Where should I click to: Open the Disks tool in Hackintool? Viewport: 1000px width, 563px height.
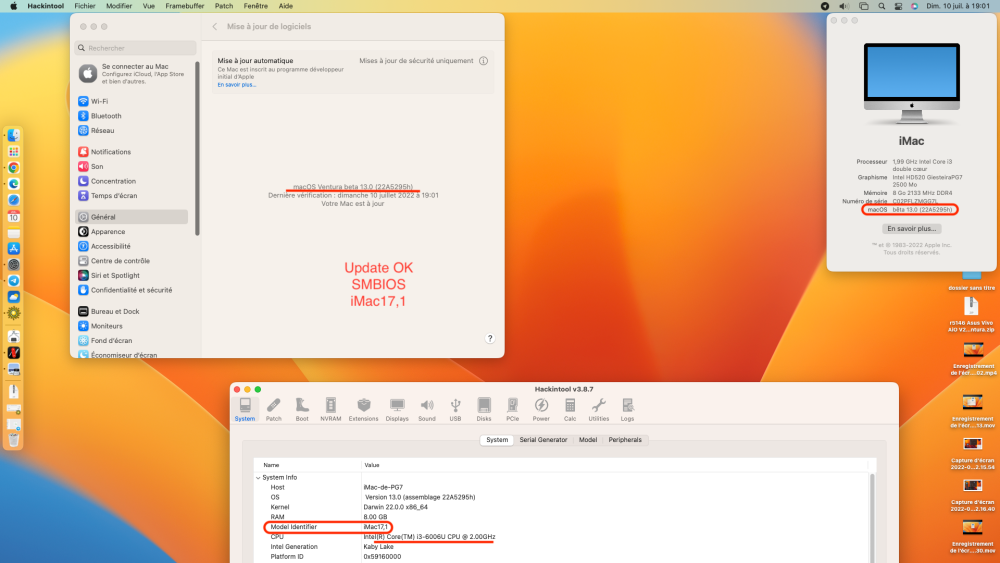[484, 409]
